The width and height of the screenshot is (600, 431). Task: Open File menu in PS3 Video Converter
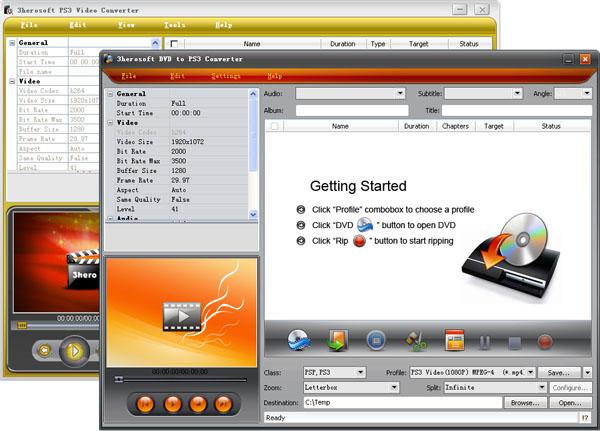pyautogui.click(x=29, y=25)
